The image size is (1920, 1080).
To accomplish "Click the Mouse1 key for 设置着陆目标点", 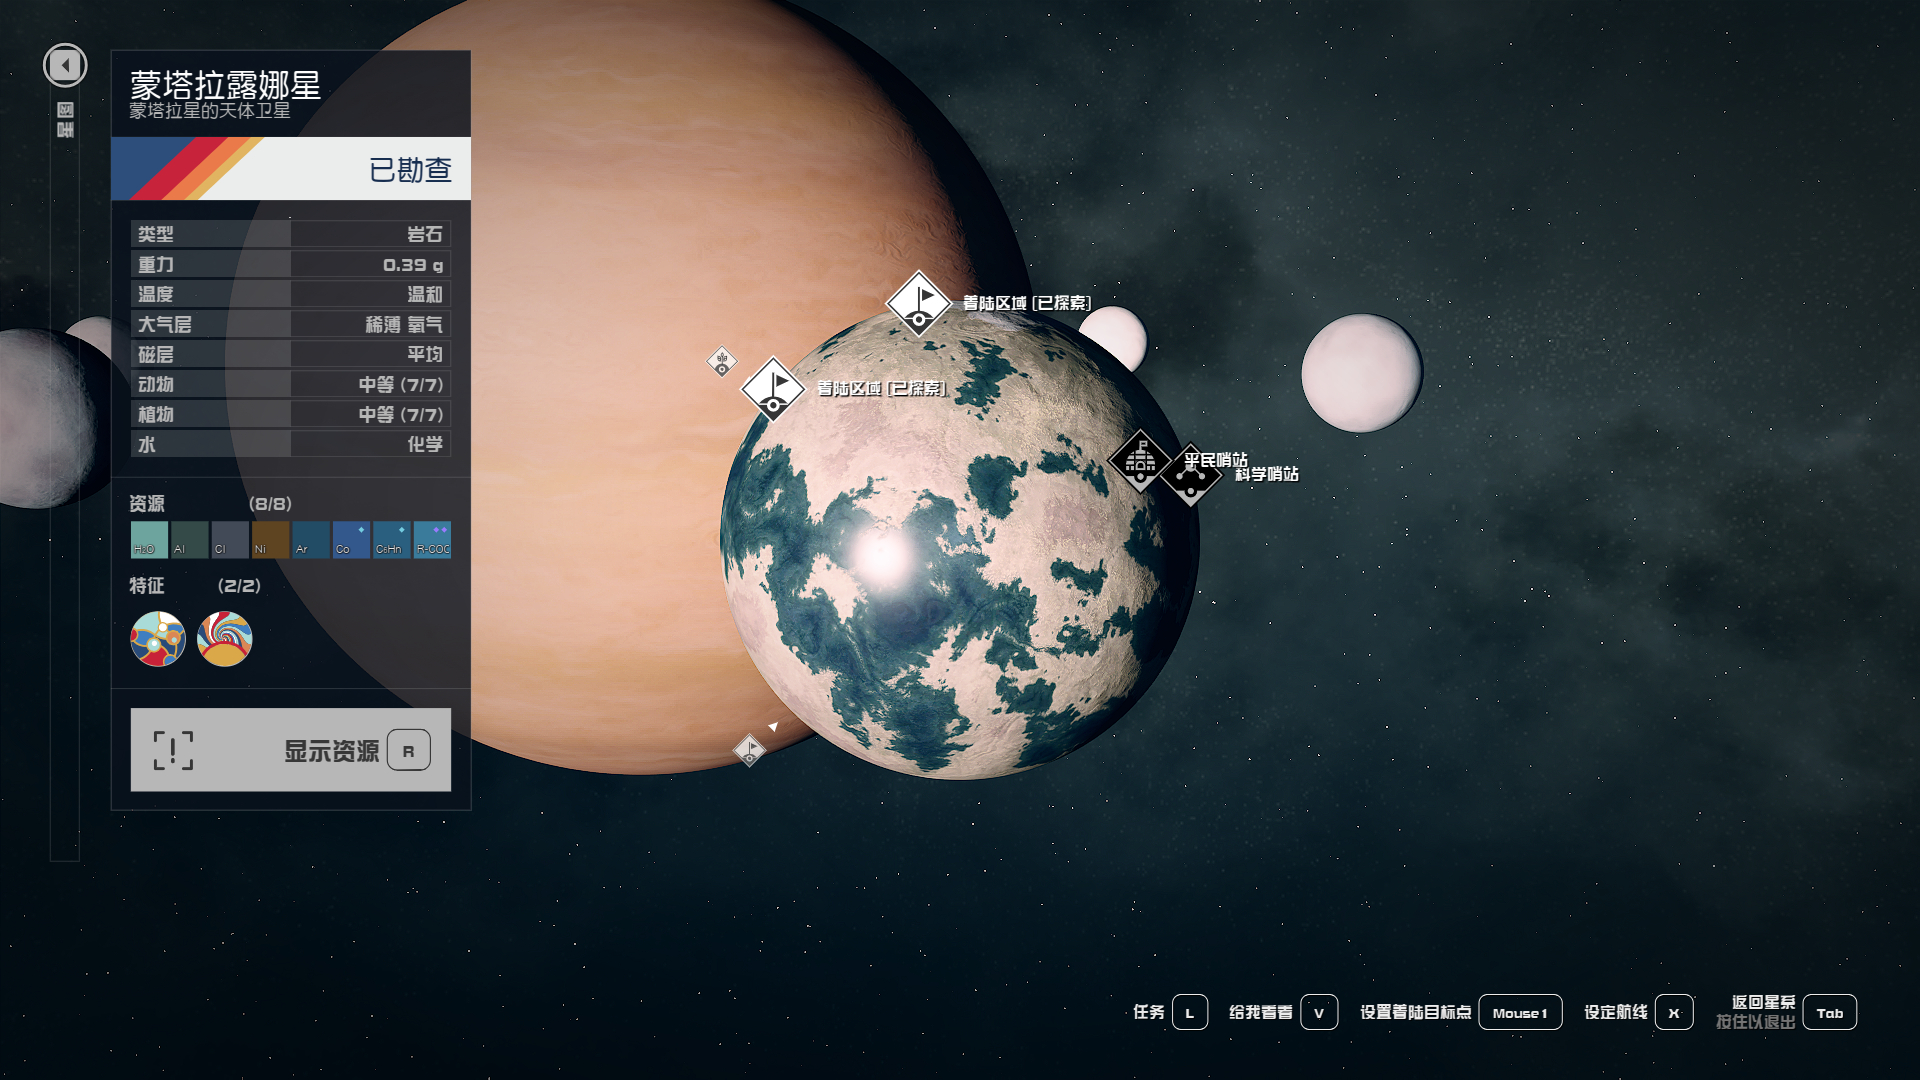I will [x=1520, y=1012].
